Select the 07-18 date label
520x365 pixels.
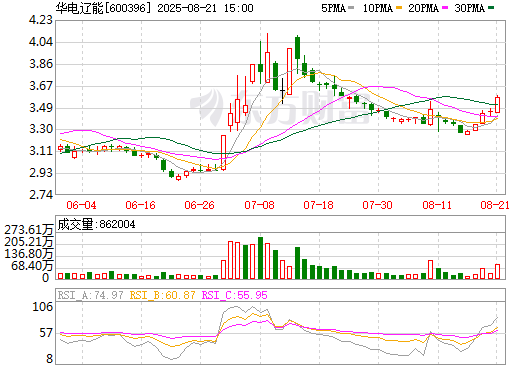pyautogui.click(x=318, y=205)
